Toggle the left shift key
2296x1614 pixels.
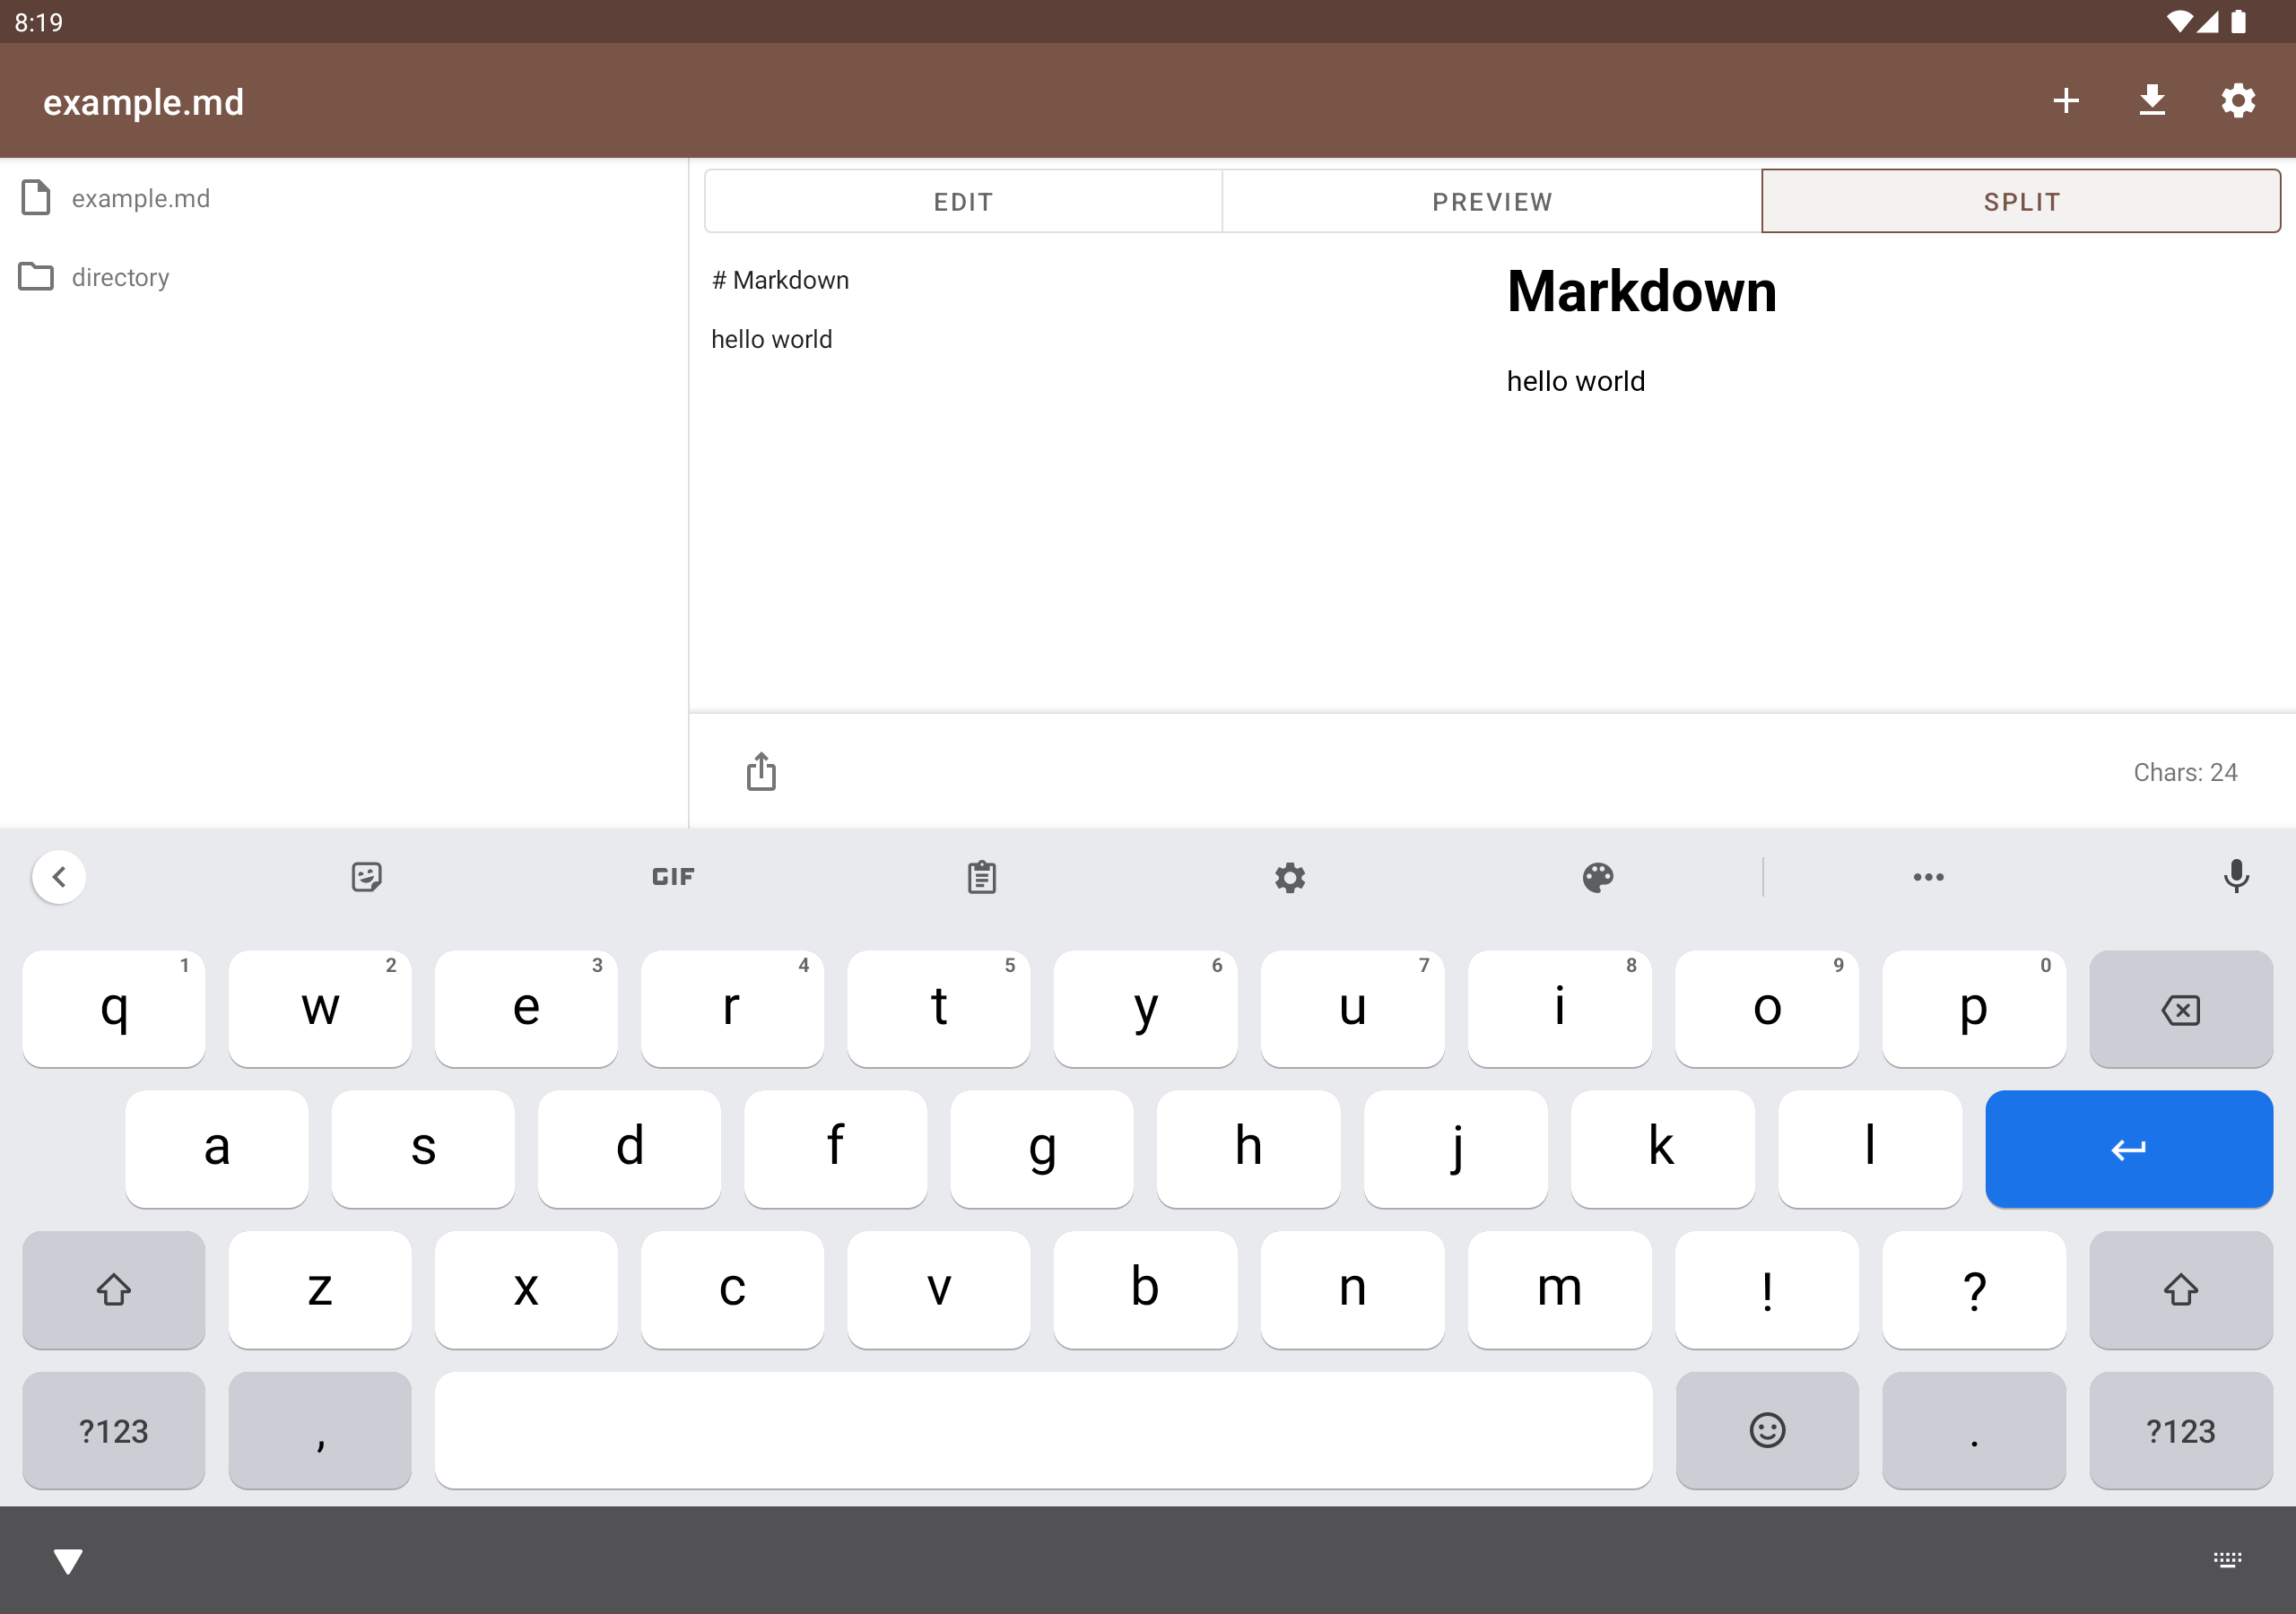coord(113,1289)
